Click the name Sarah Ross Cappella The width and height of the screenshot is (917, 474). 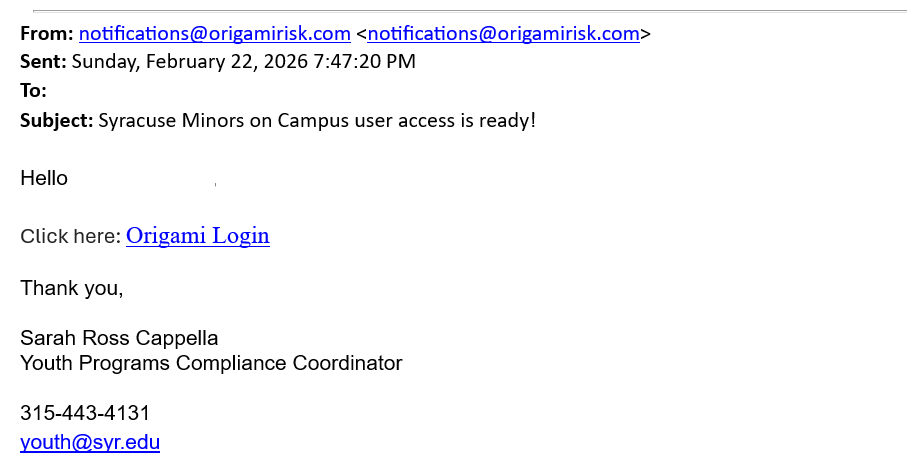(x=119, y=338)
